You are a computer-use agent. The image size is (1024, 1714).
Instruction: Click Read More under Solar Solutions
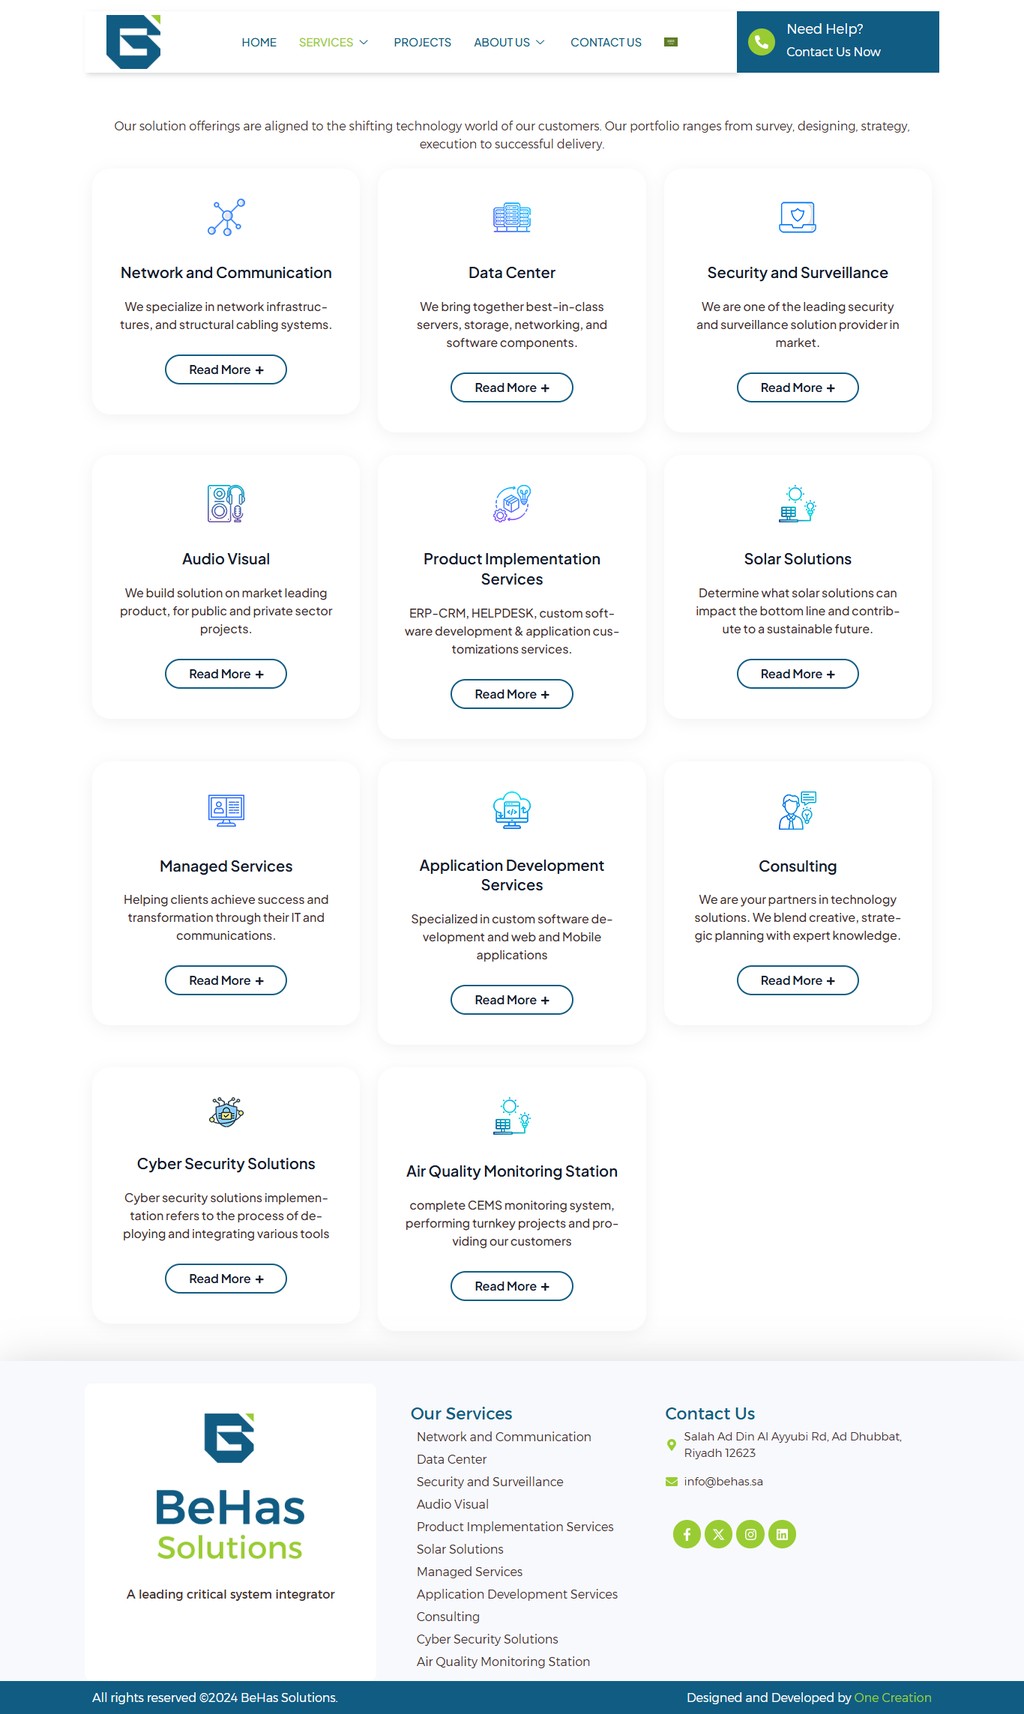pyautogui.click(x=797, y=674)
